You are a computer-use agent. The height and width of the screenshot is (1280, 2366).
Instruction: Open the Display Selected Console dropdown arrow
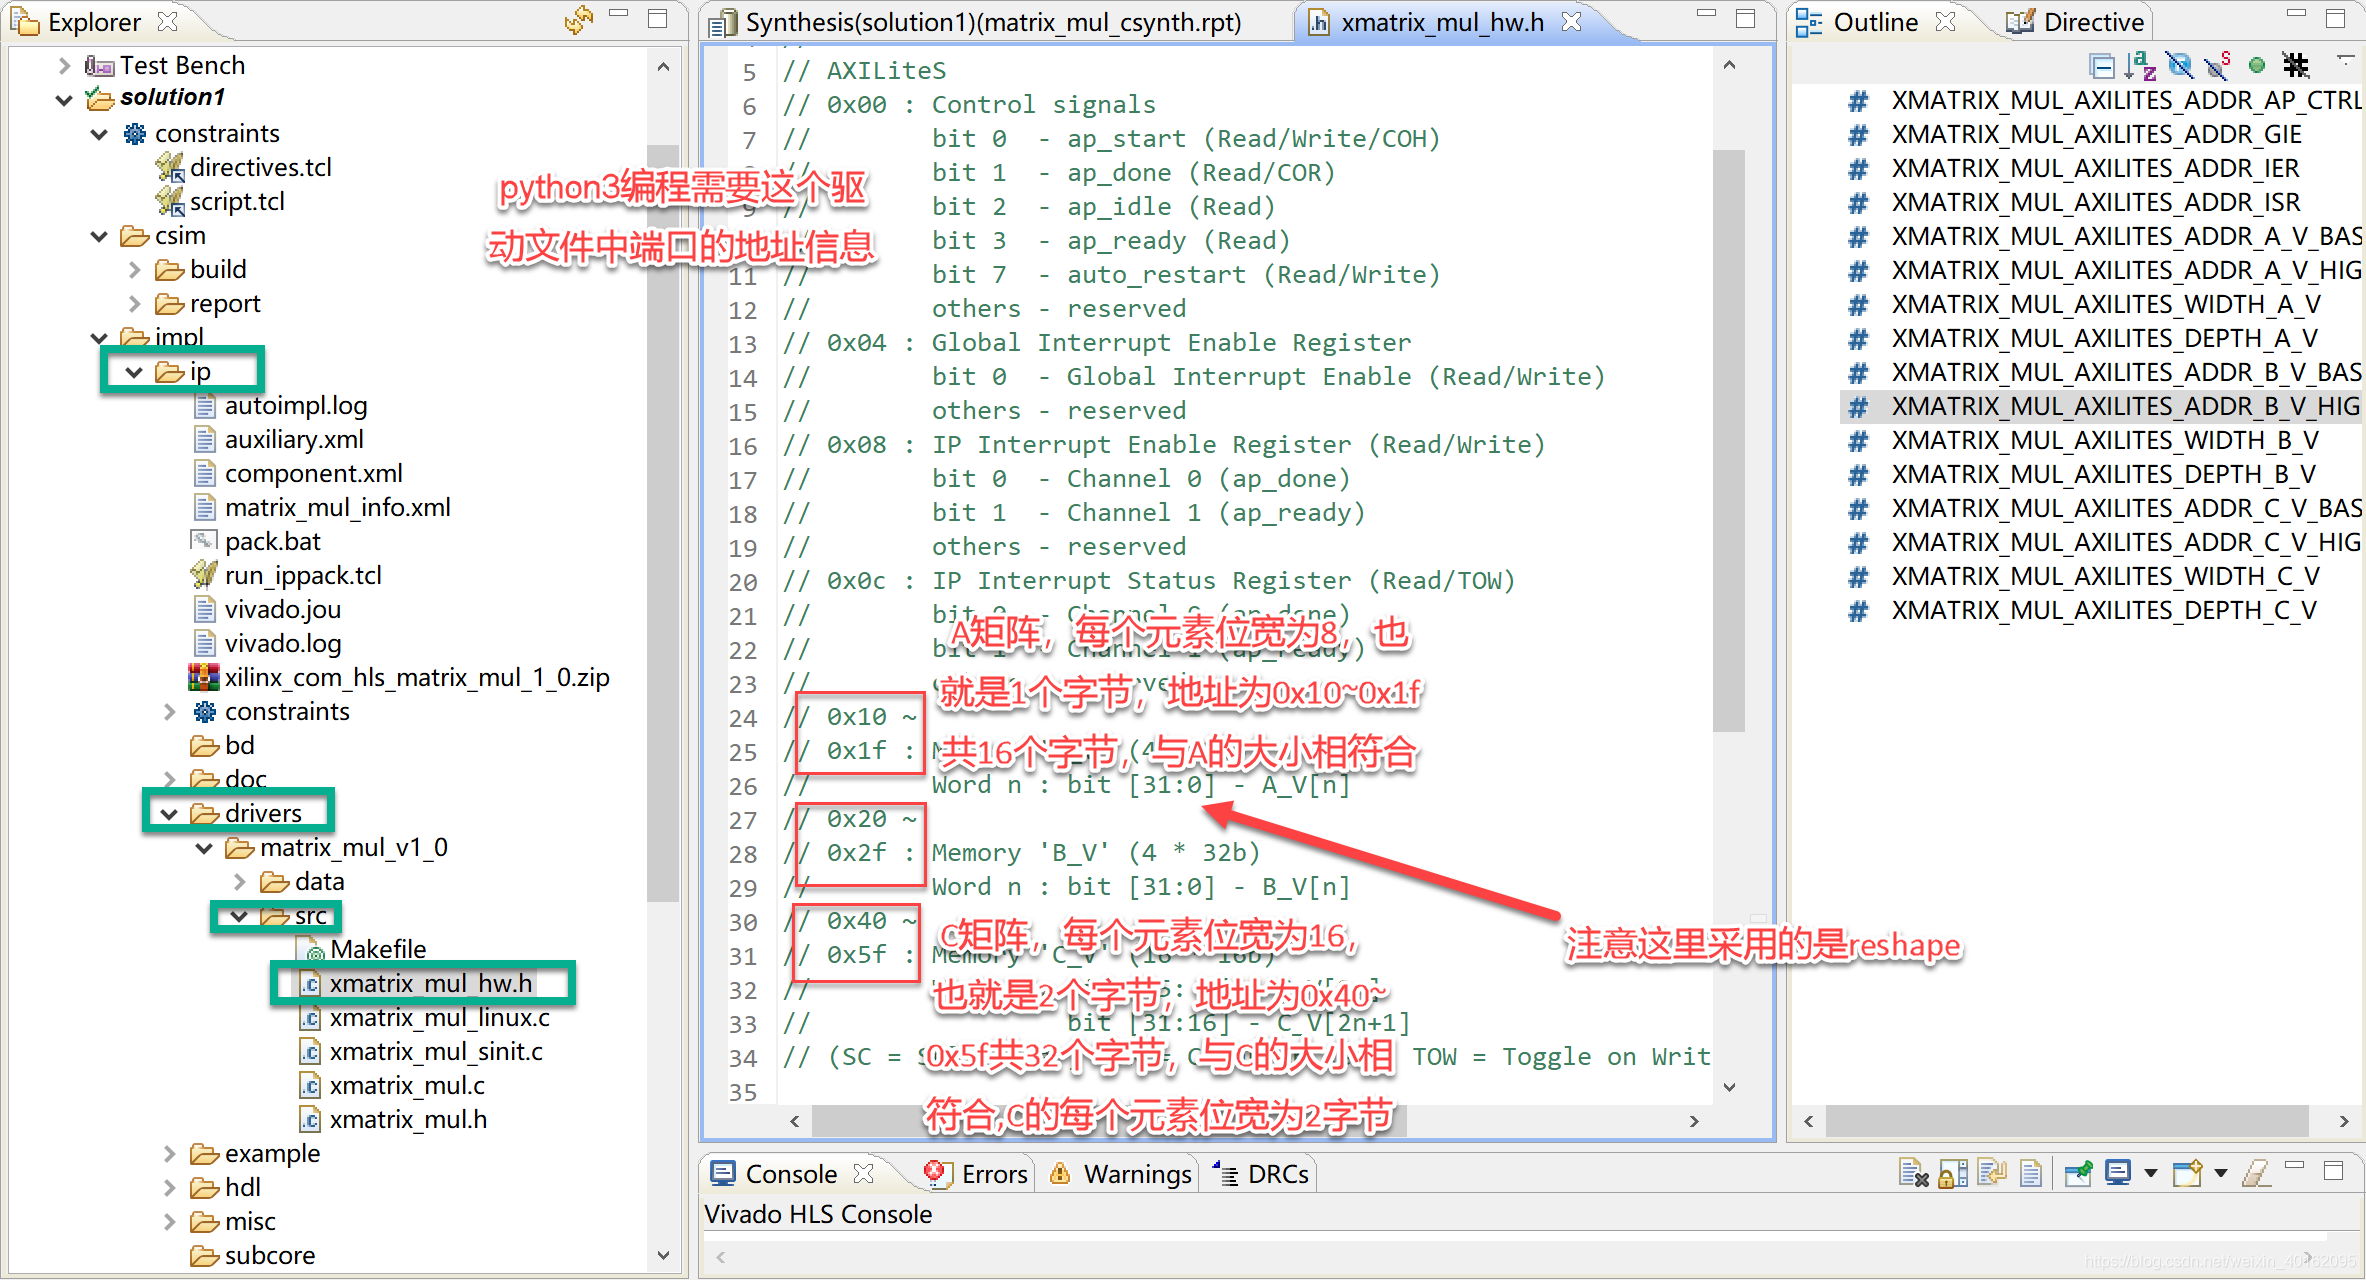point(2151,1173)
